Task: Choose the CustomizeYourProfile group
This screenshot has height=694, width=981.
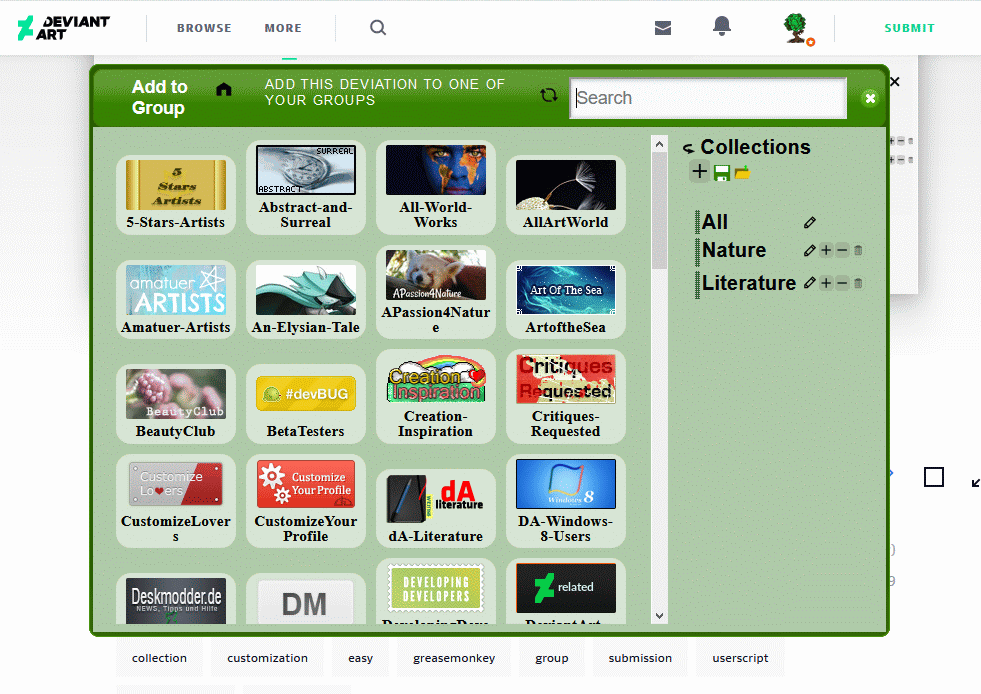Action: [306, 501]
